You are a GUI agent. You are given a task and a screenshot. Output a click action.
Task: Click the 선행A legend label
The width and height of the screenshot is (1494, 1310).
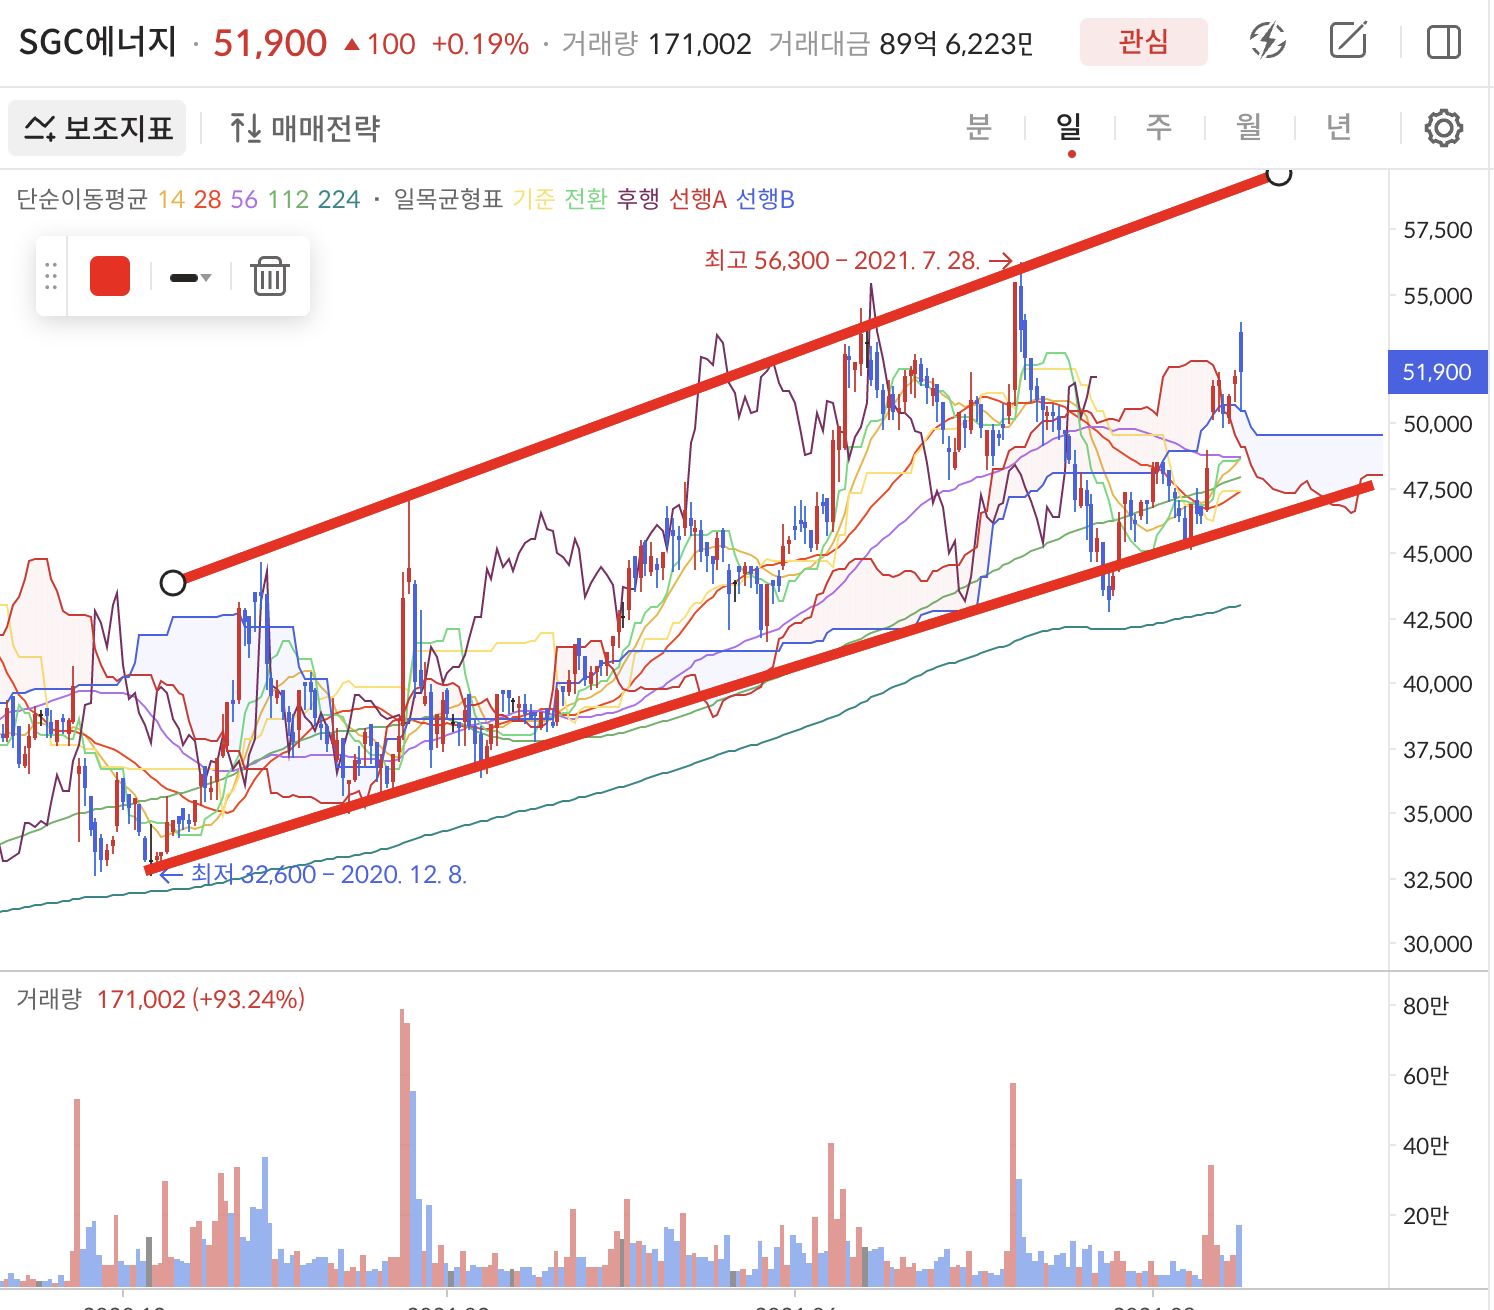point(697,199)
